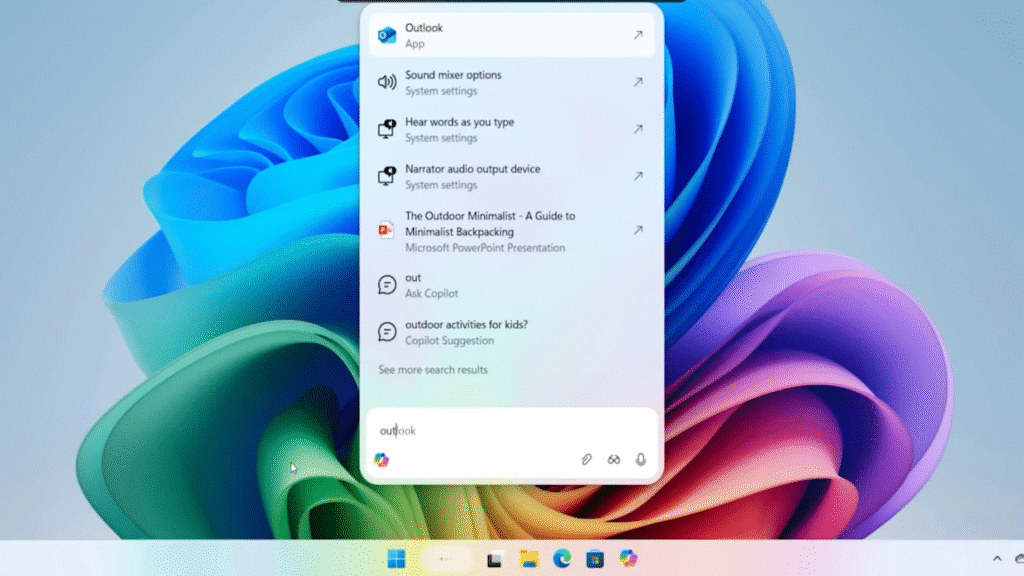
Task: Expand the system tray hidden icons chevron
Action: click(997, 559)
